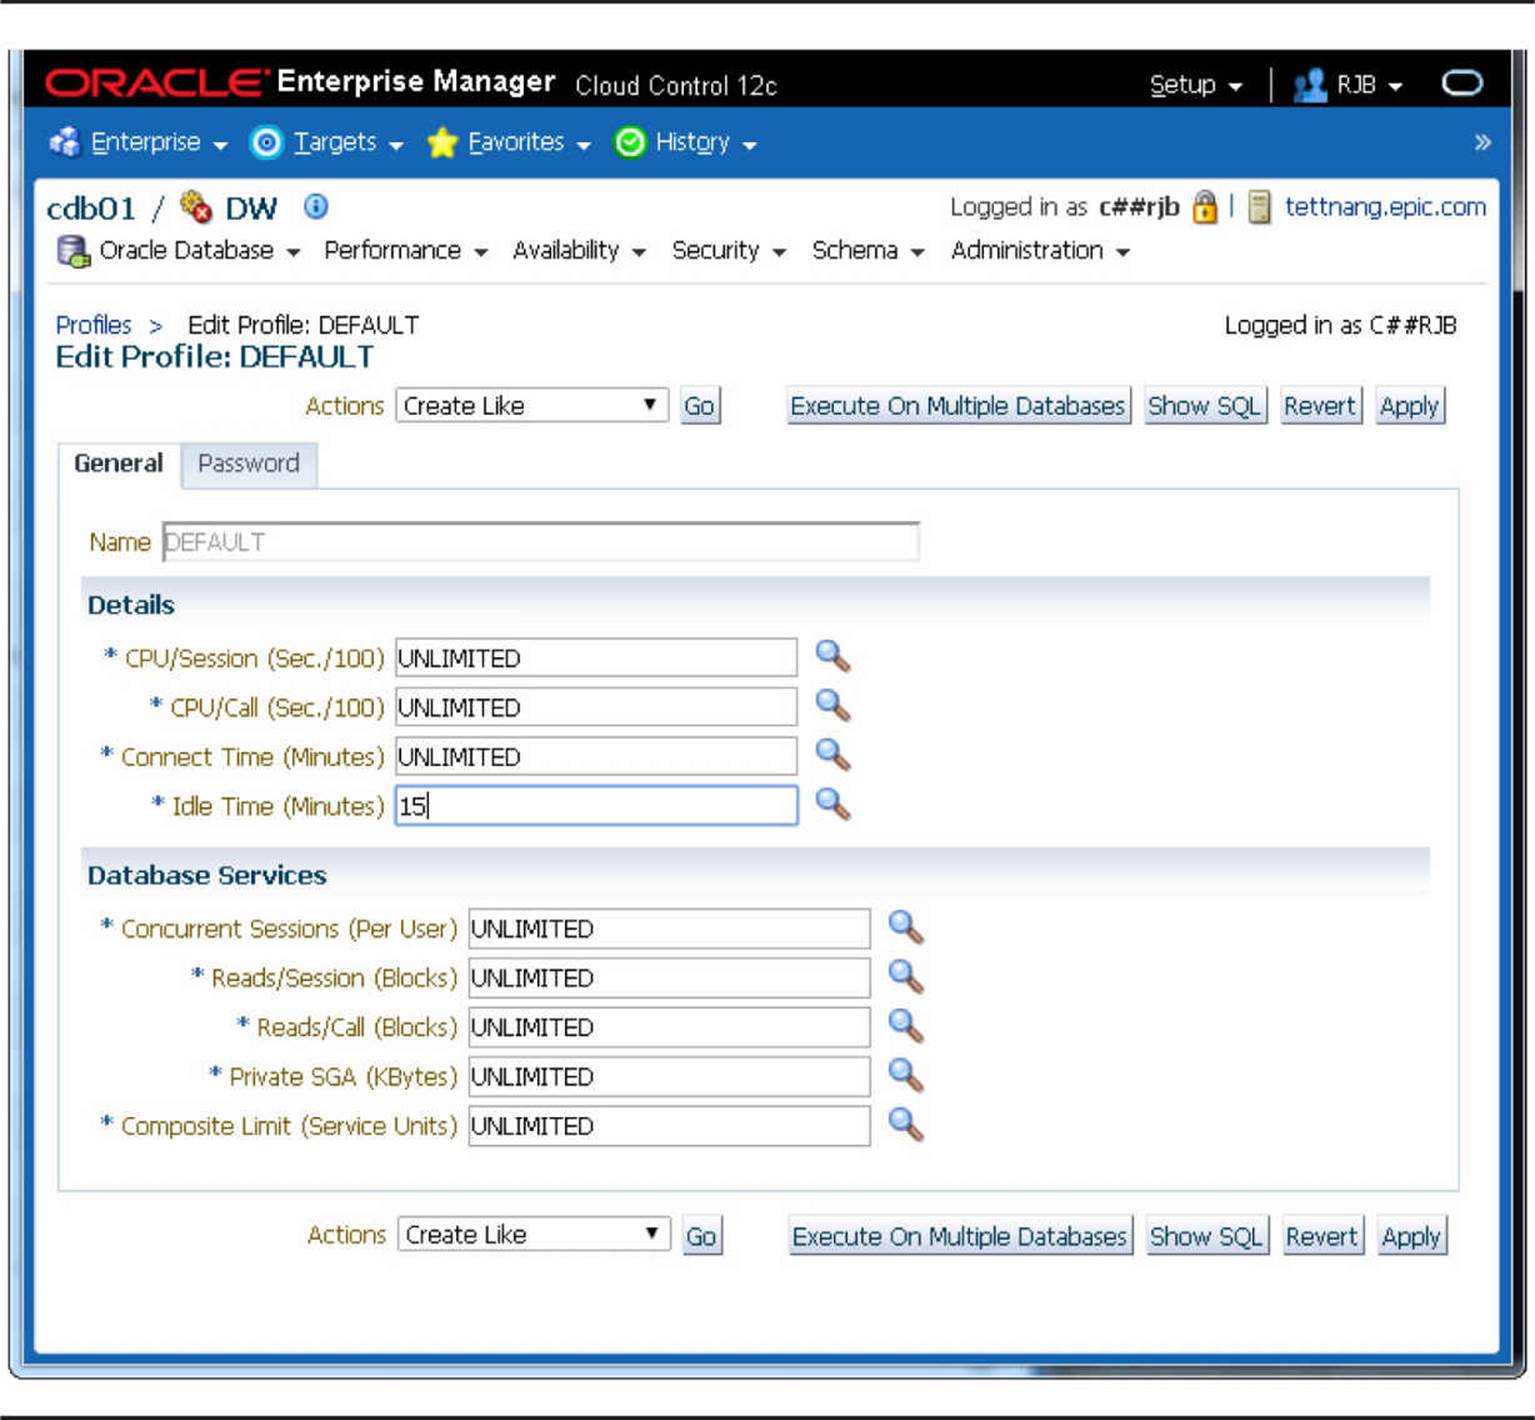Click the lookup magnifier for CPU/Session
Screen dimensions: 1535x1420
tap(832, 656)
